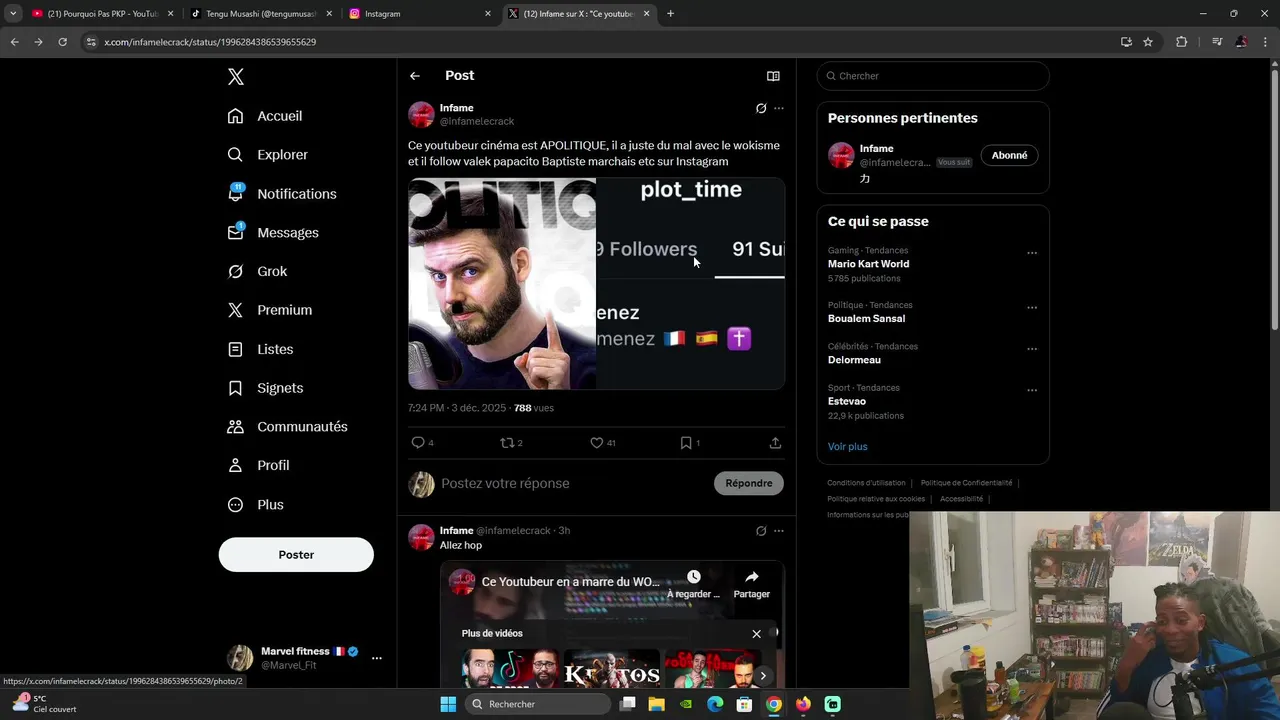Image resolution: width=1280 pixels, height=720 pixels.
Task: Click the share icon under the post
Action: [x=775, y=443]
